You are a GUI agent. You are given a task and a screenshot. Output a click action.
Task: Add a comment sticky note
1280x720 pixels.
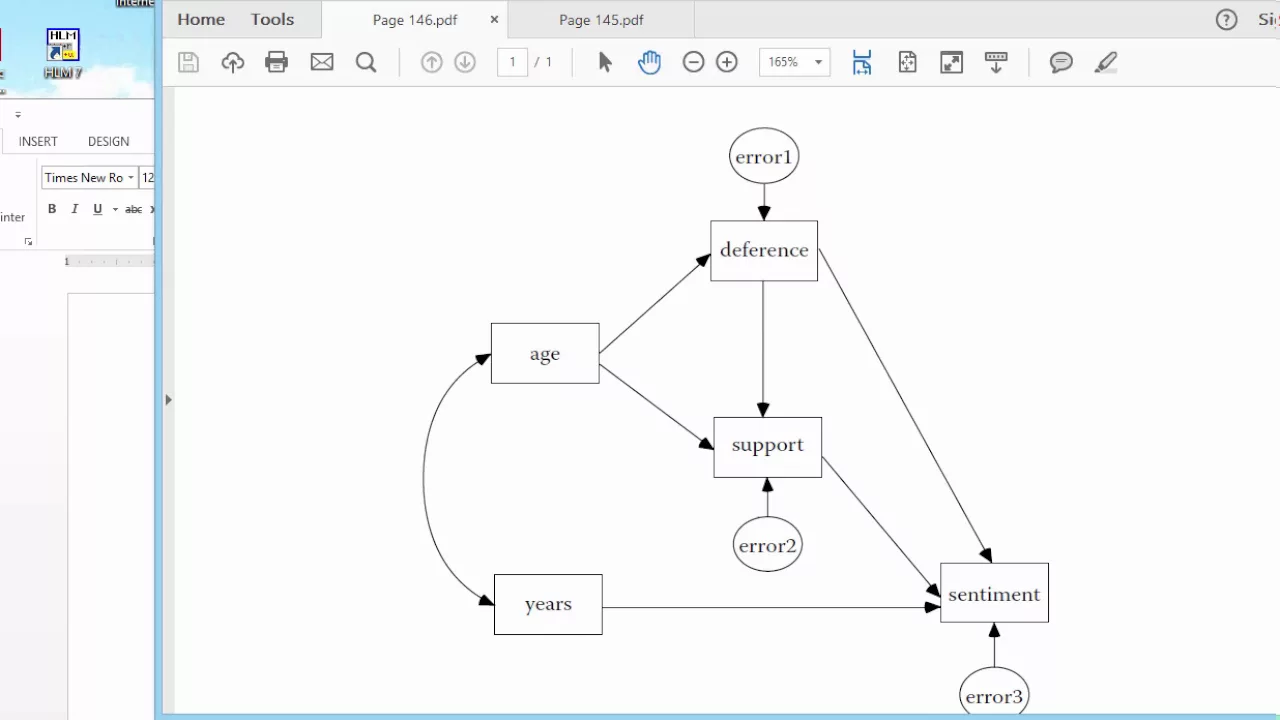point(1061,62)
